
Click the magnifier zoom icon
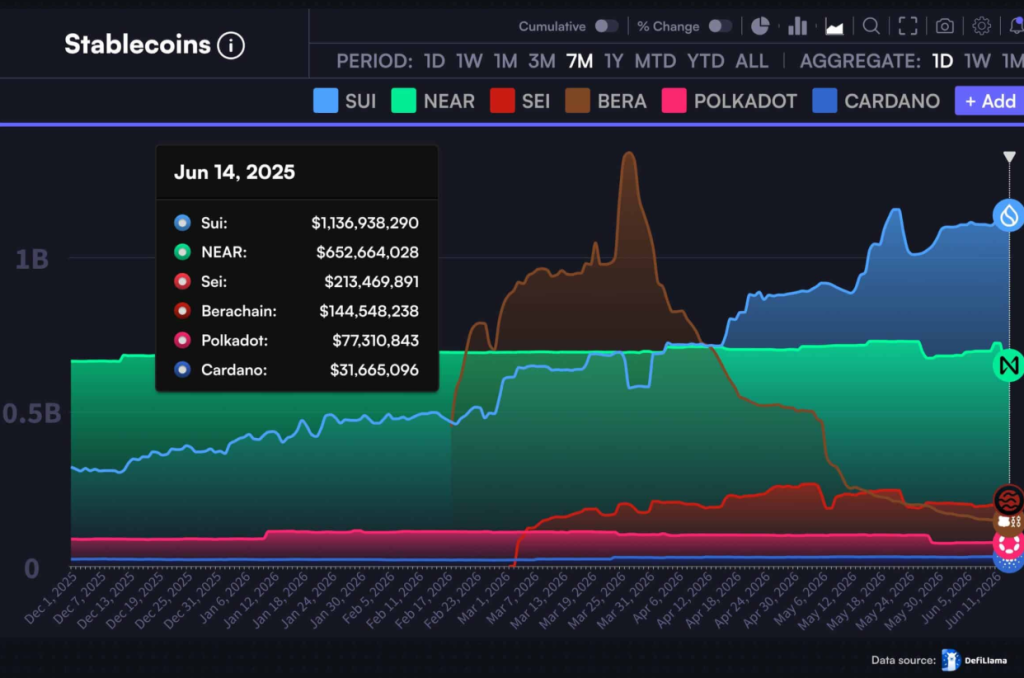tap(872, 26)
